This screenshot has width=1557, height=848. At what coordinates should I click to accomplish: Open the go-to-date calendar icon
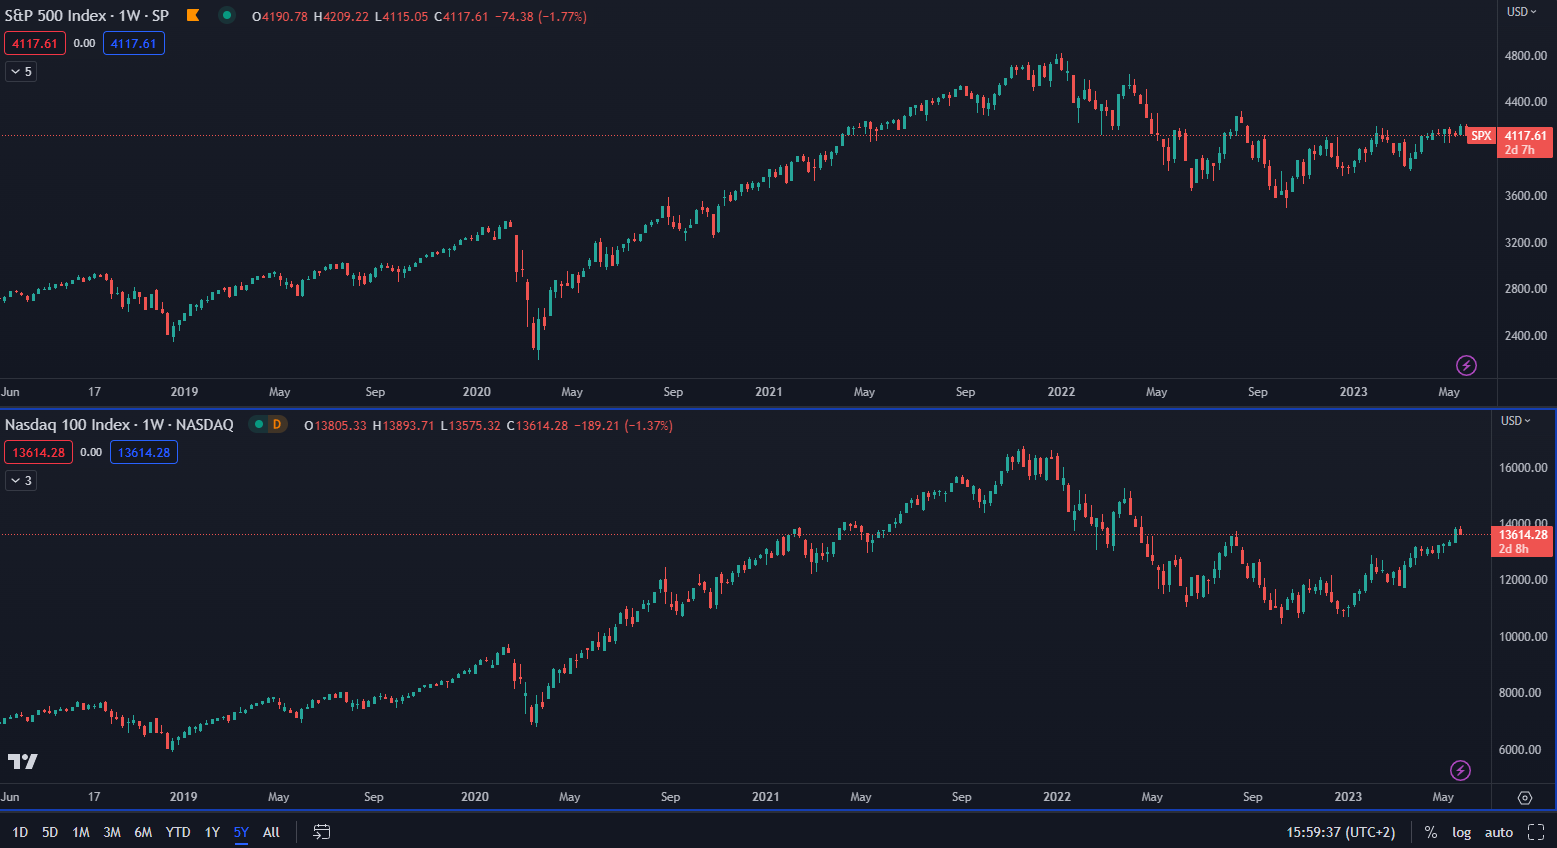click(321, 832)
